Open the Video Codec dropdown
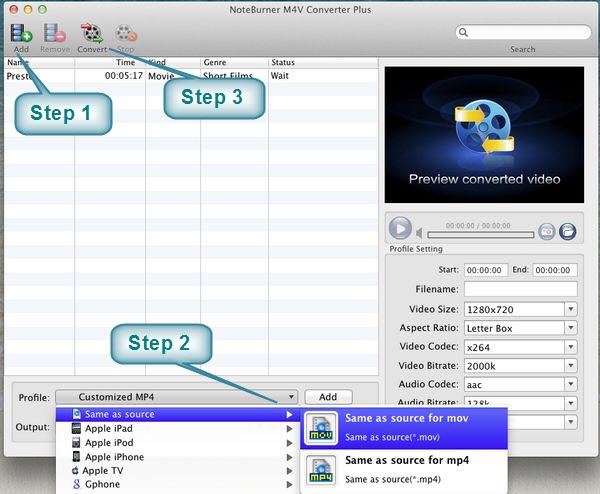 pyautogui.click(x=571, y=347)
